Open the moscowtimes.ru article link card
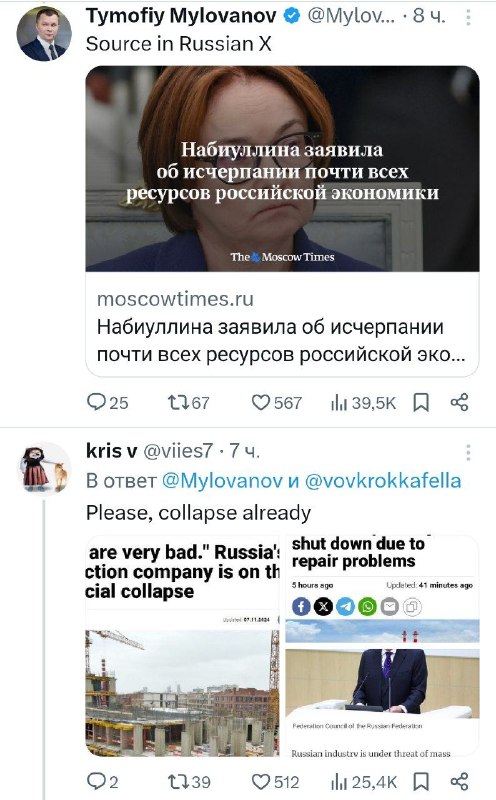 [x=282, y=221]
